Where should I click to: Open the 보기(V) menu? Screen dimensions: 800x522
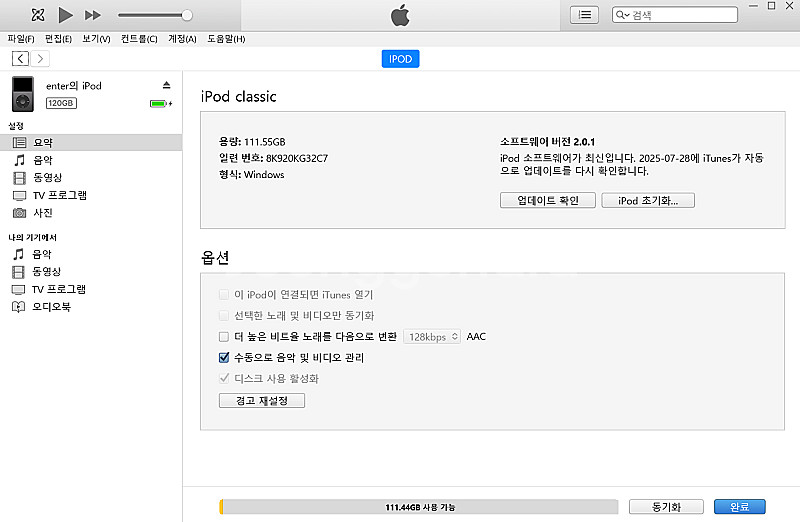[x=96, y=39]
